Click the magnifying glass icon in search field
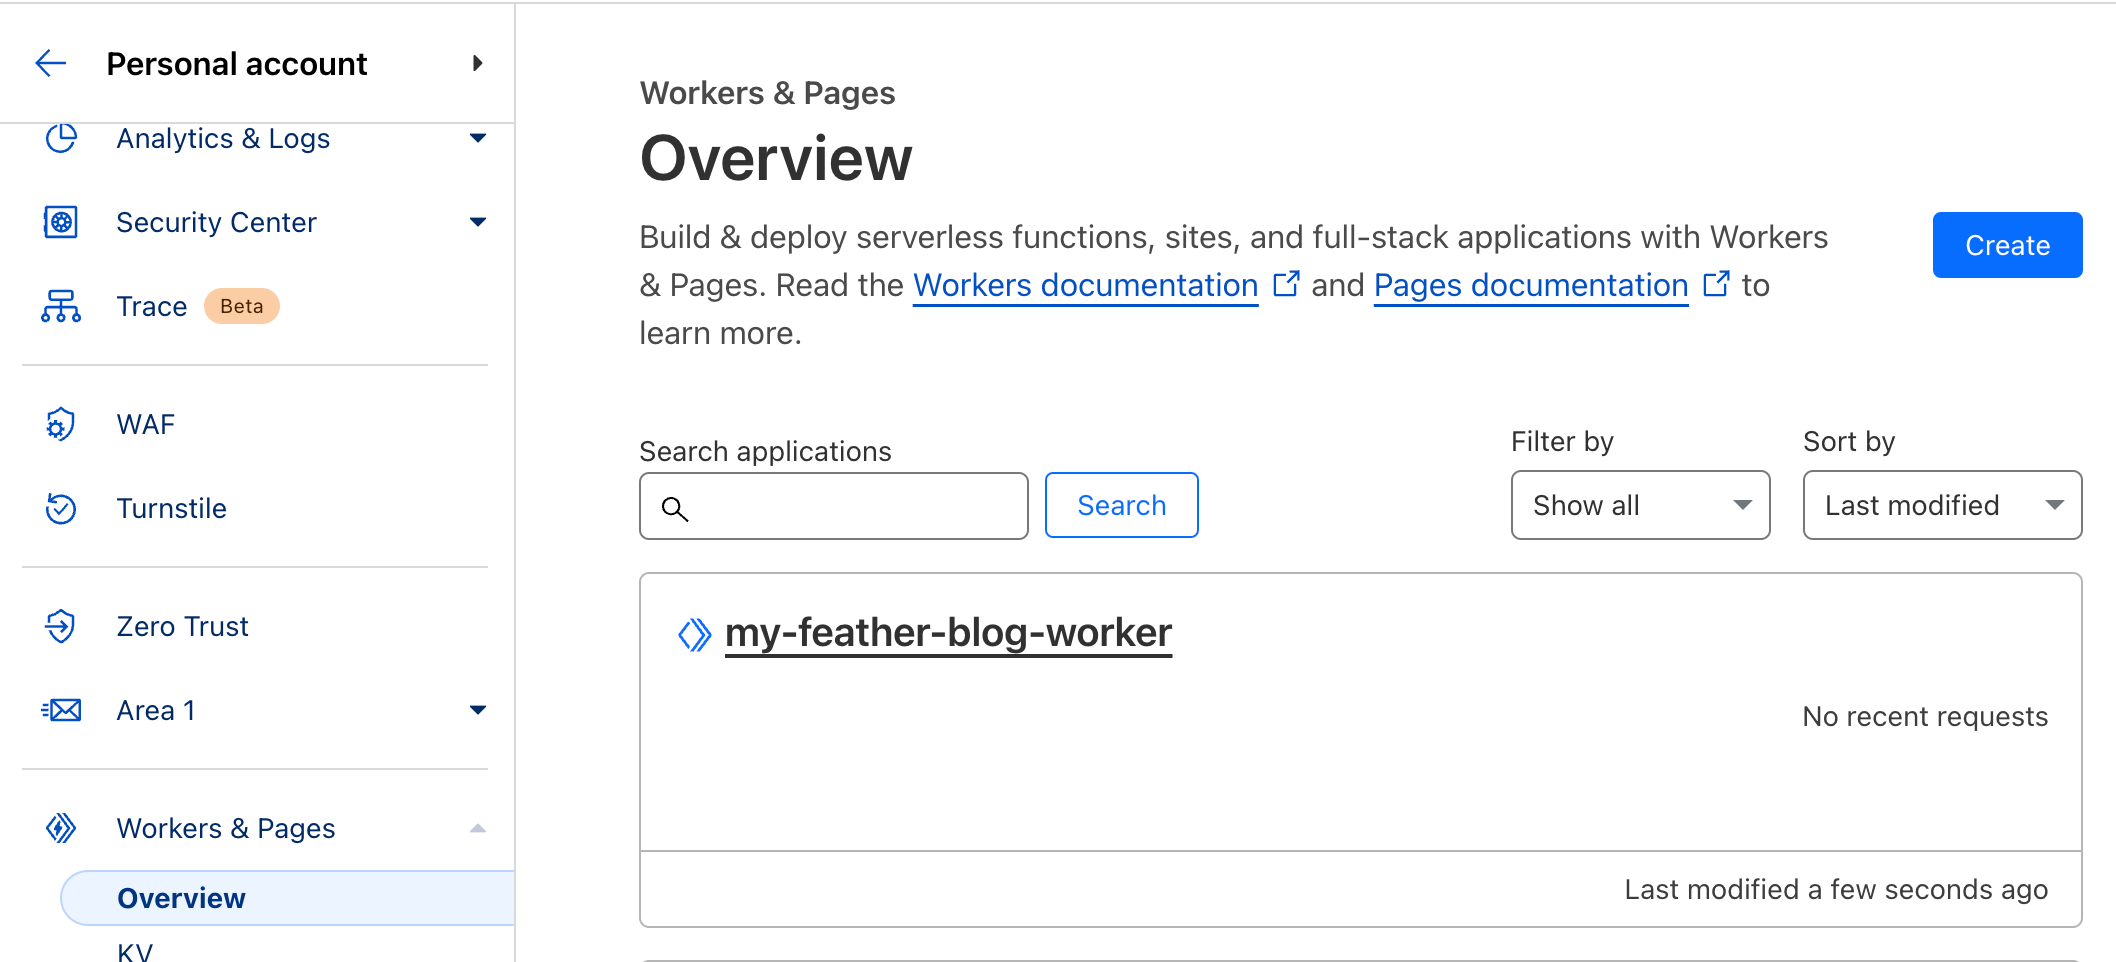 pyautogui.click(x=675, y=509)
